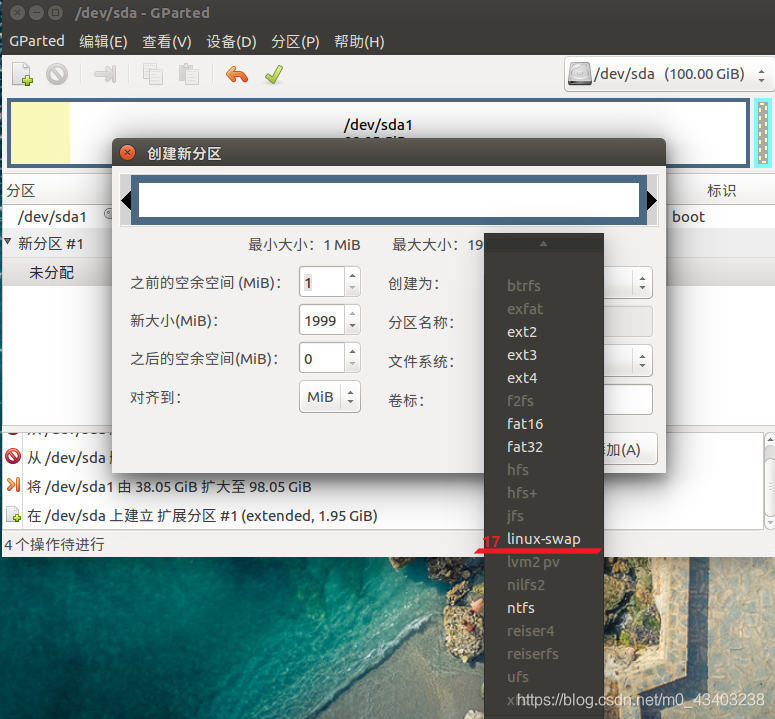Image resolution: width=775 pixels, height=719 pixels.
Task: Click the paste partition toolbar icon
Action: tap(188, 74)
